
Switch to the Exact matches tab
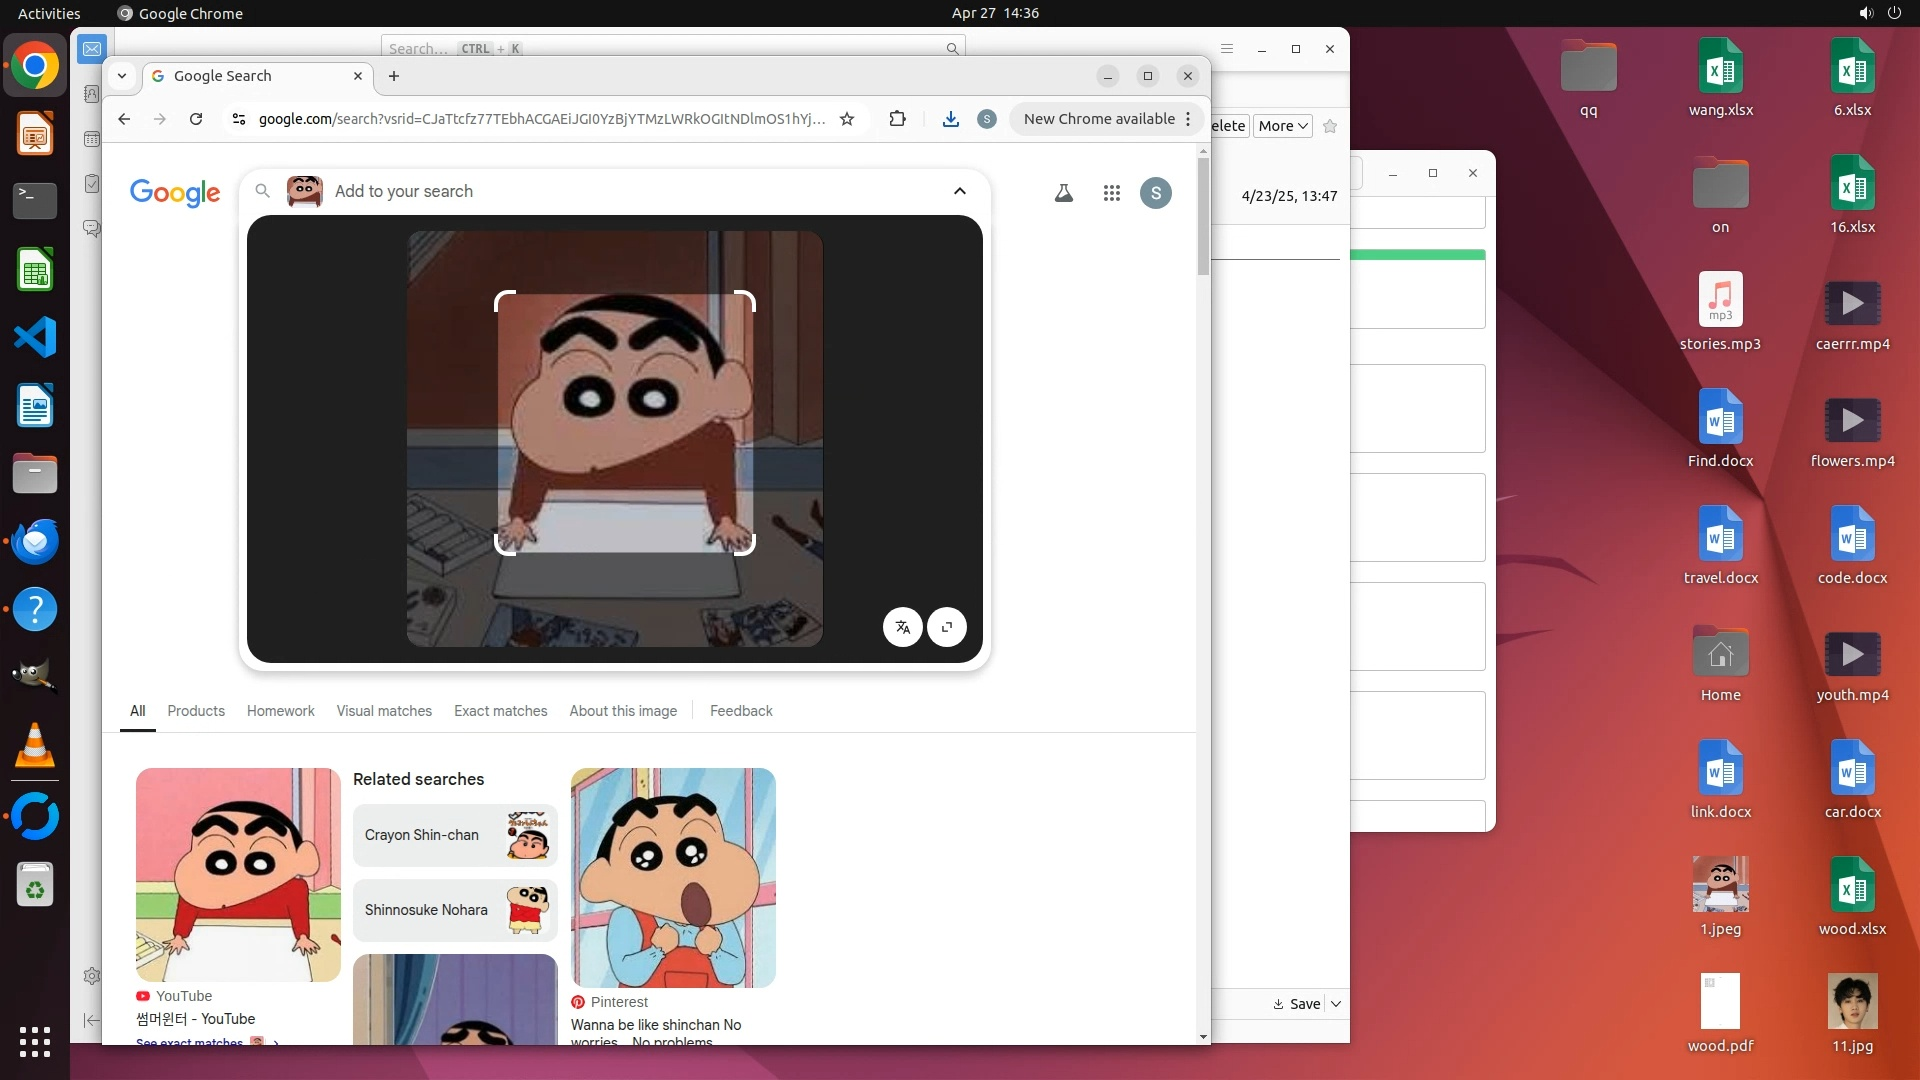pyautogui.click(x=500, y=711)
